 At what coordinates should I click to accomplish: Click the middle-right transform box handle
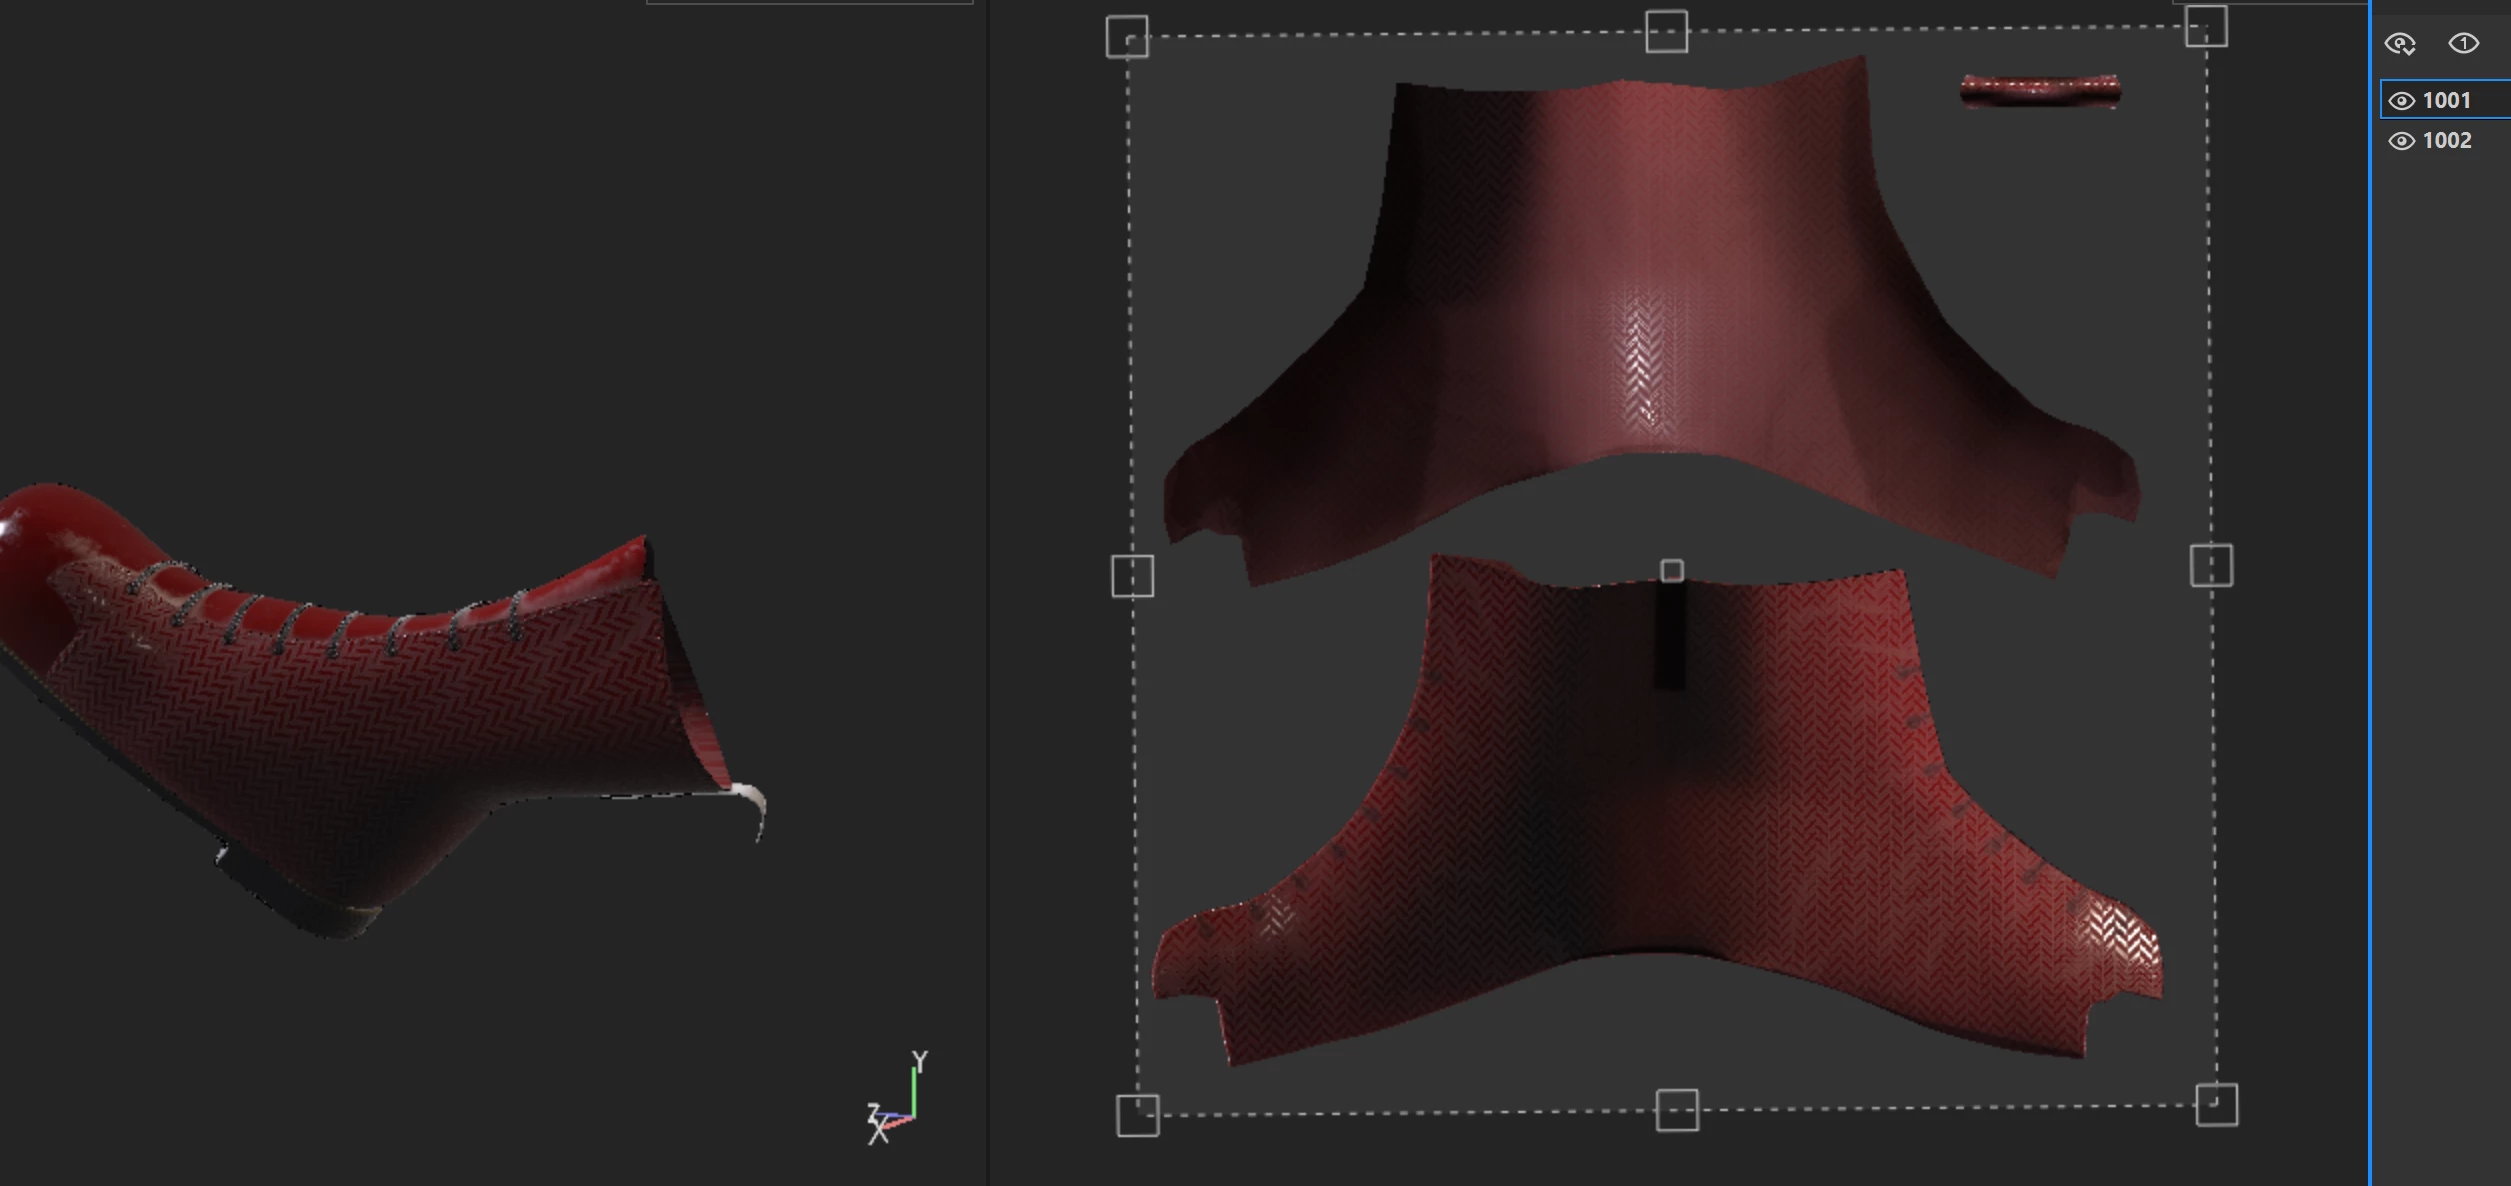[2211, 565]
